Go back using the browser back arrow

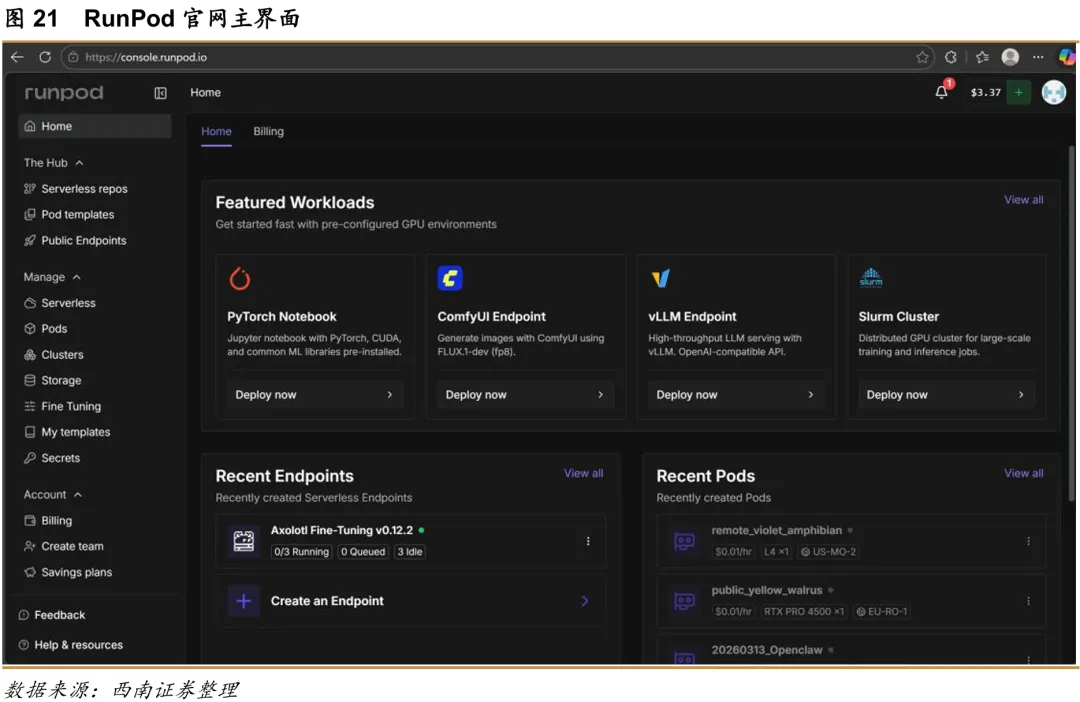(x=17, y=57)
